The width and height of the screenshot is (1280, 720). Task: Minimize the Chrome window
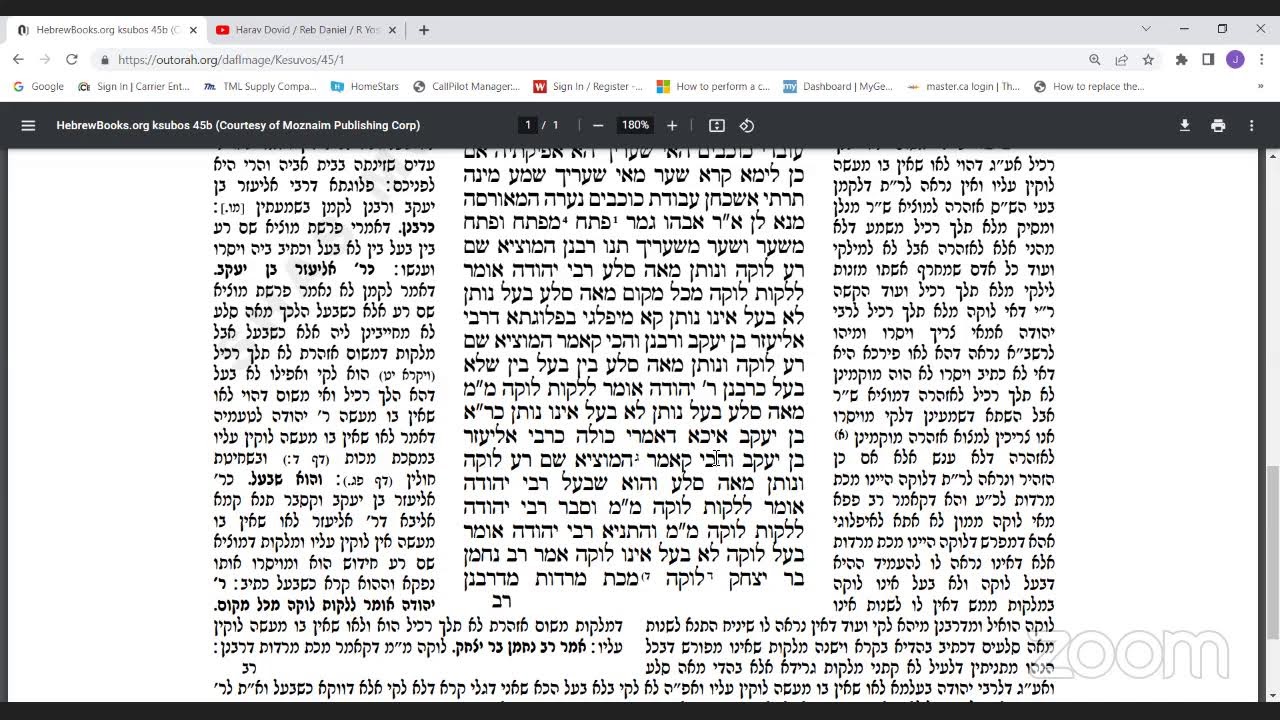[1184, 29]
